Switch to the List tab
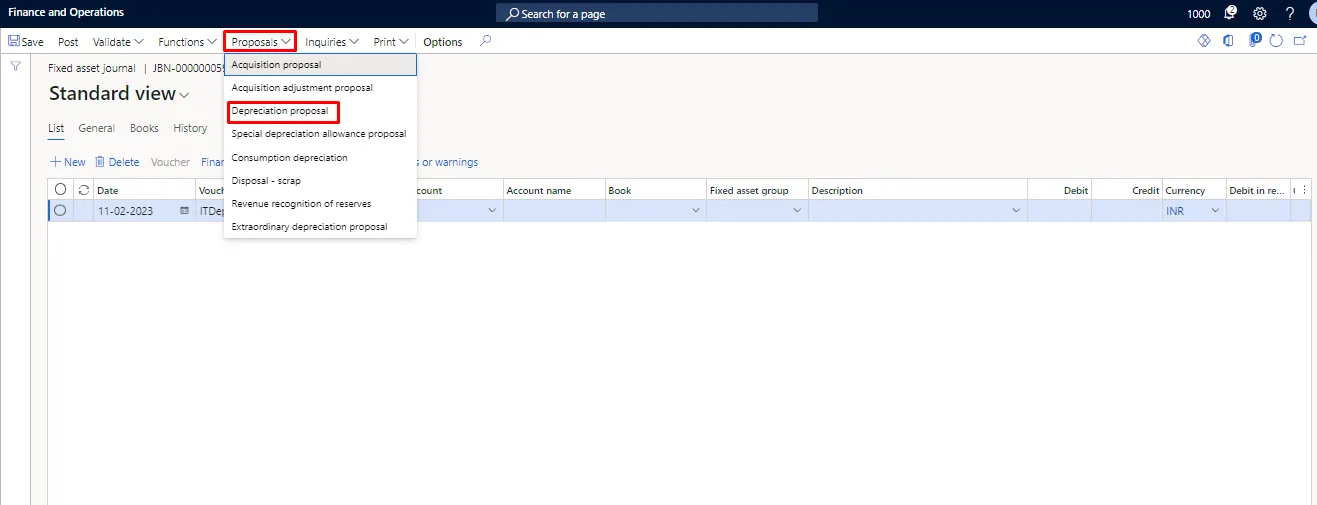Viewport: 1317px width, 505px height. click(x=56, y=128)
